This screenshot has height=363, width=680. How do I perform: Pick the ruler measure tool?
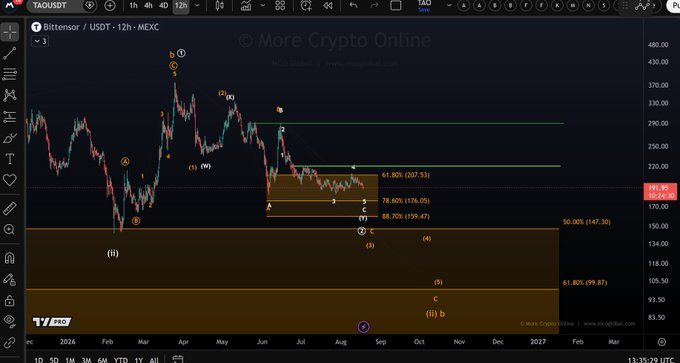coord(10,209)
